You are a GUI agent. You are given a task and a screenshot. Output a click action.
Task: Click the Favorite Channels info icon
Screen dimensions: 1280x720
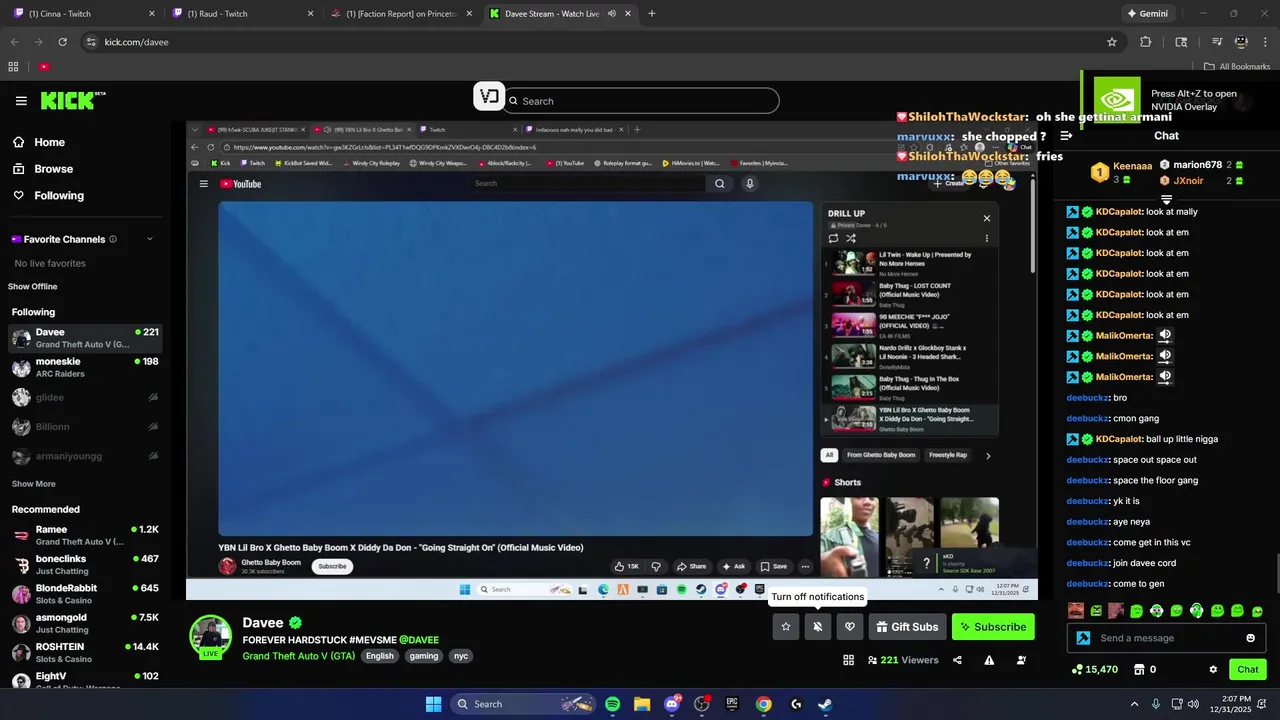click(x=113, y=239)
